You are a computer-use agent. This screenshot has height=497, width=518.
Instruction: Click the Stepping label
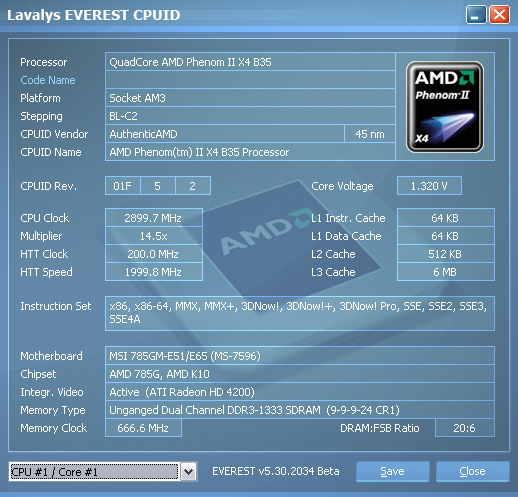(x=41, y=116)
